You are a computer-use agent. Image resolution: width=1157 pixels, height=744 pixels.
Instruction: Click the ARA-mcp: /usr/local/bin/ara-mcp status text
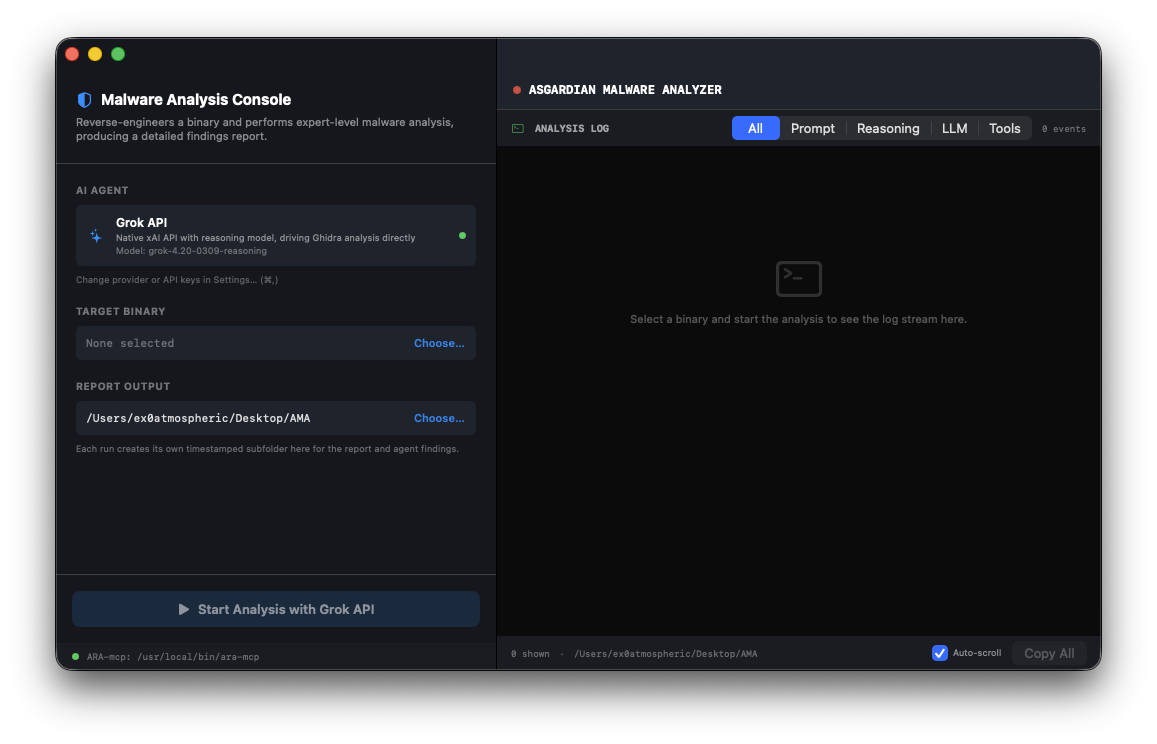tap(173, 657)
